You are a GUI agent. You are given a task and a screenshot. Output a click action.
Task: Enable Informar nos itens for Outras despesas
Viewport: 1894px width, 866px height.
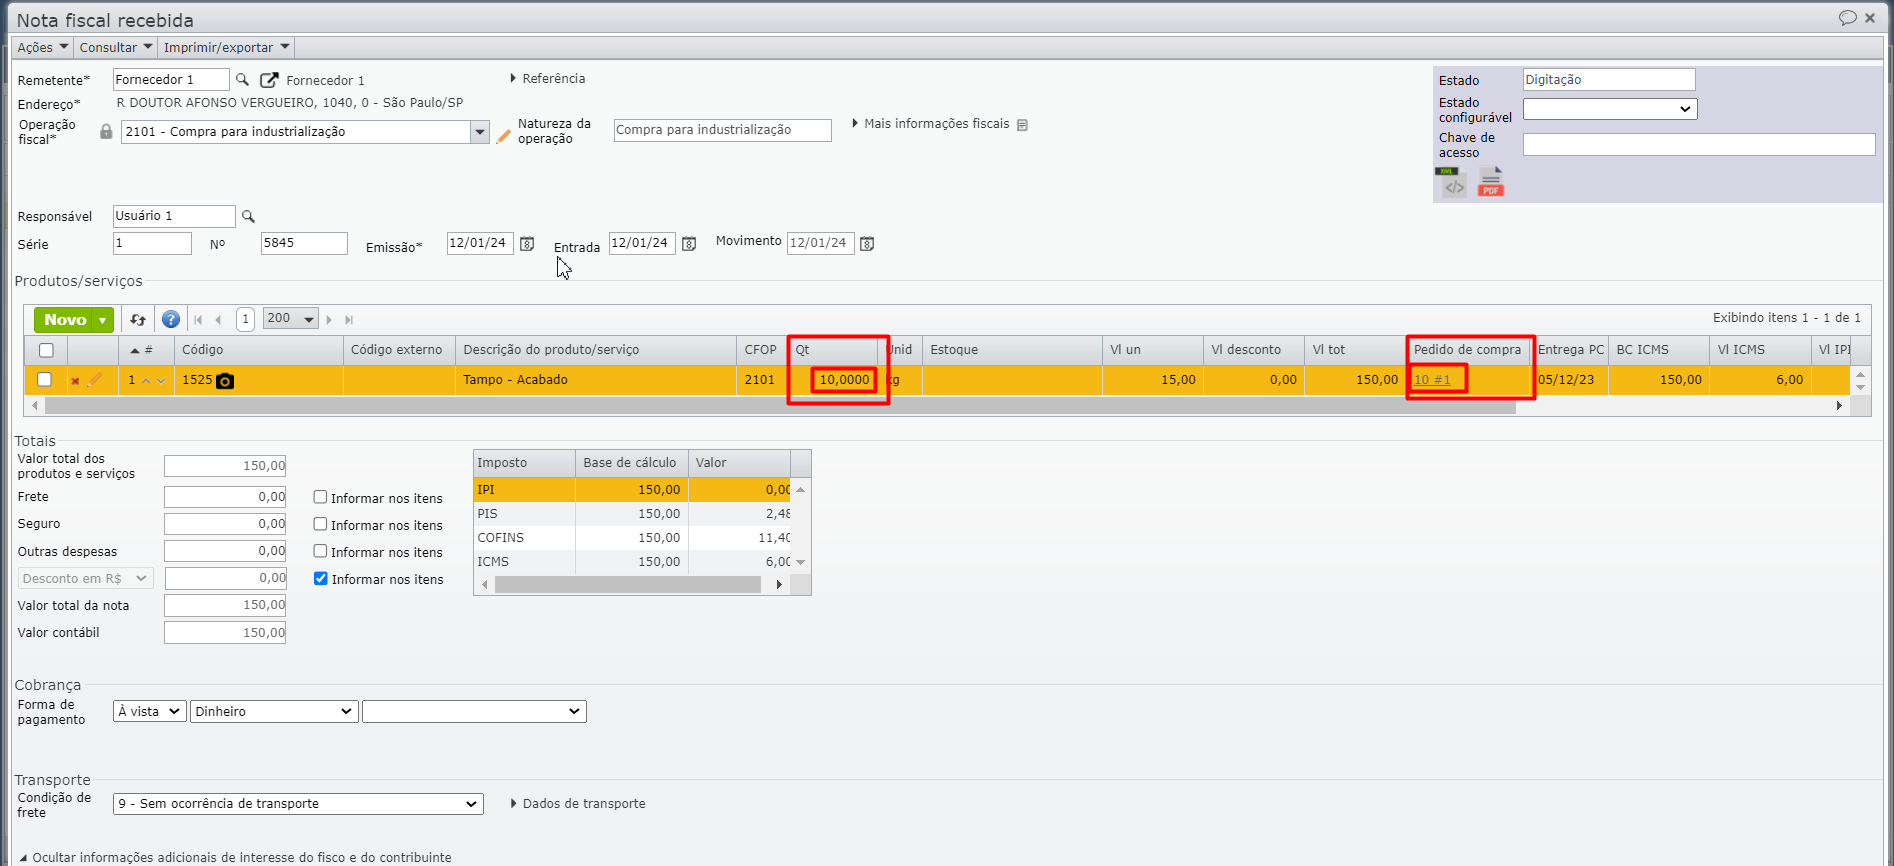pyautogui.click(x=320, y=551)
